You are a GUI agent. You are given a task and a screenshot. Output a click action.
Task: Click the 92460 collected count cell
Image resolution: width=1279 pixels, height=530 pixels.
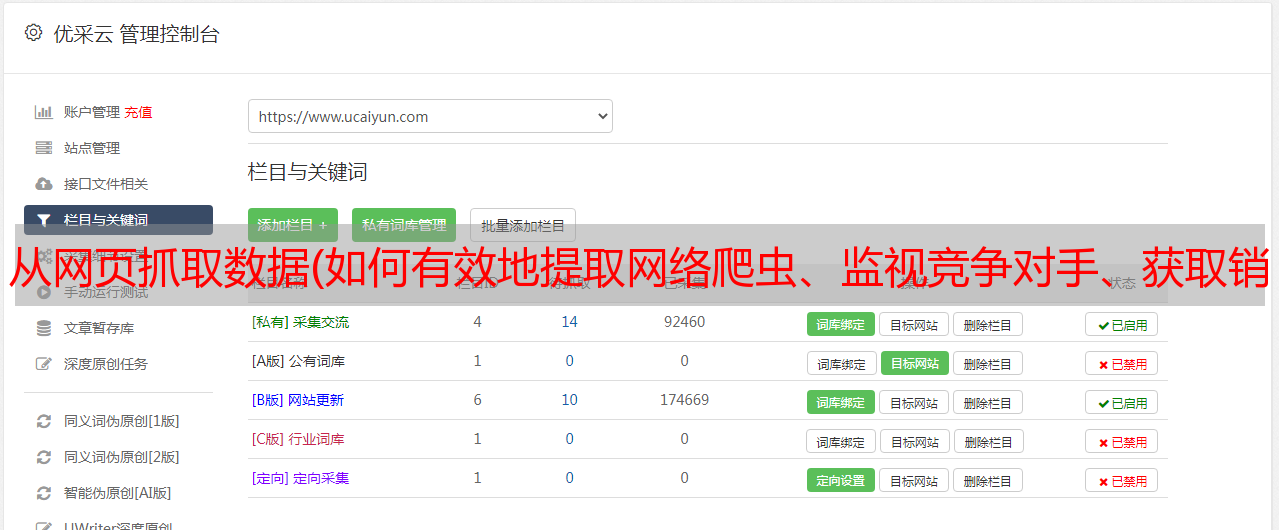[684, 322]
